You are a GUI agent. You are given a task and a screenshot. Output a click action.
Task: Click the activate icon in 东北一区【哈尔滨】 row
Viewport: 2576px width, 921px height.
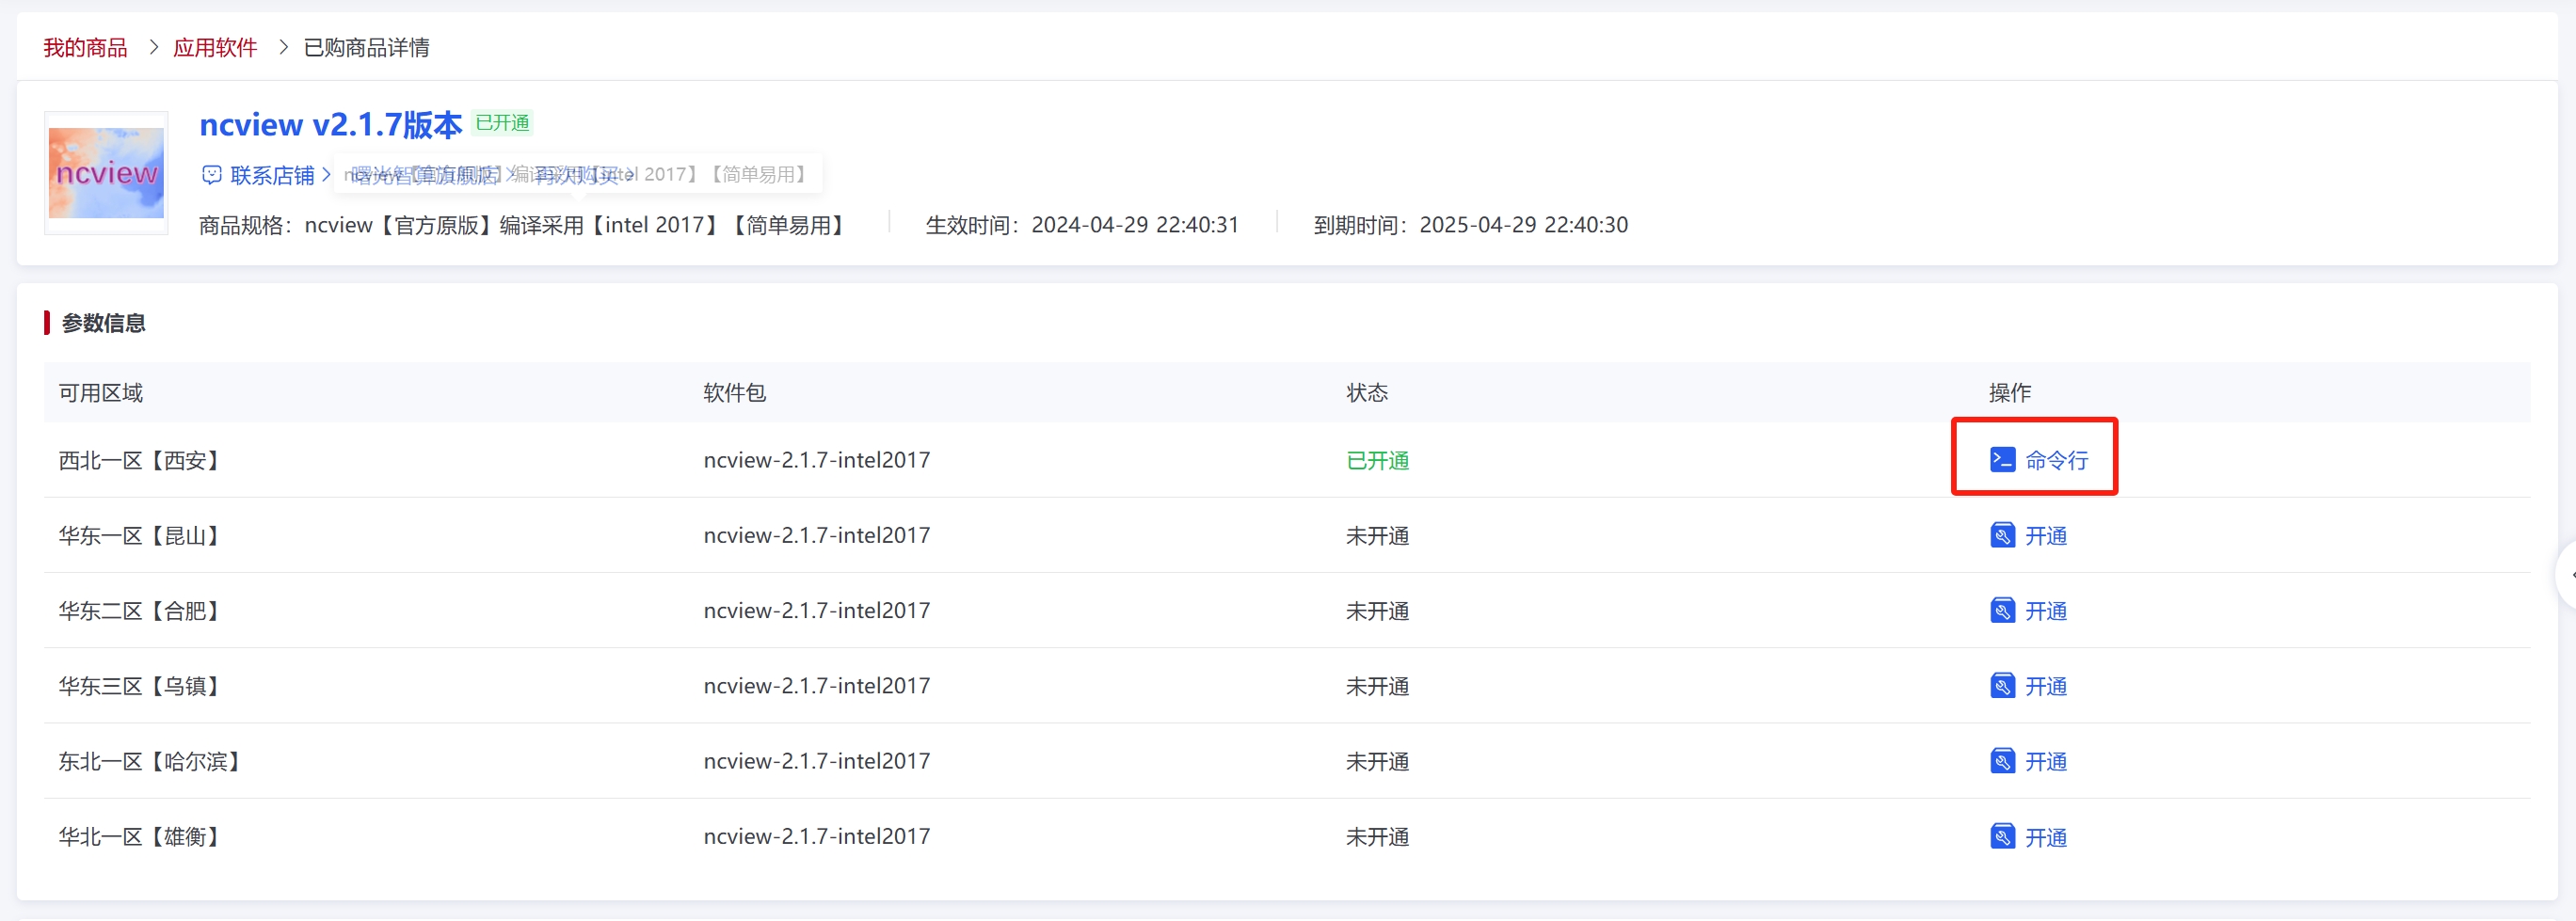pyautogui.click(x=2002, y=762)
